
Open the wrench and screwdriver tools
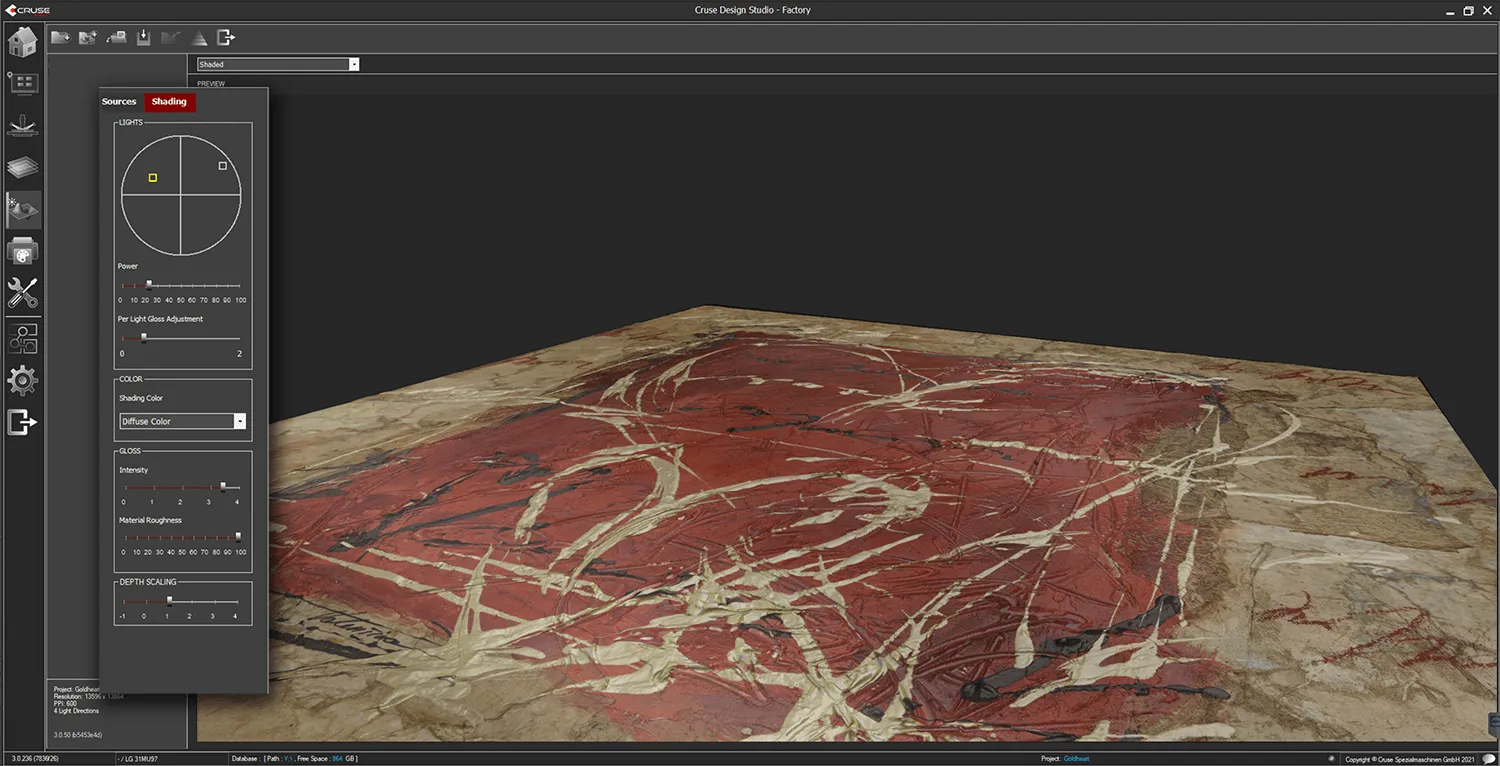tap(22, 293)
